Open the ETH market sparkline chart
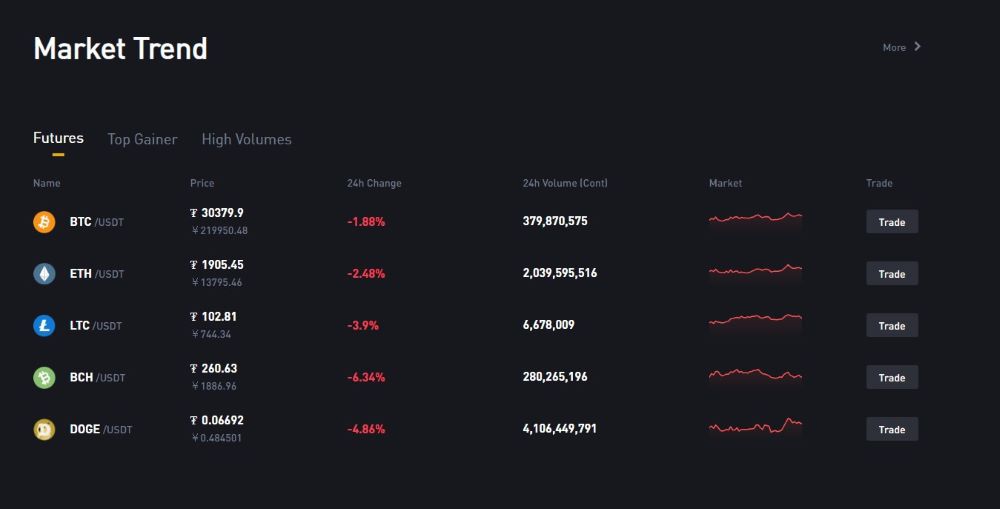Viewport: 1000px width, 509px height. pos(755,271)
